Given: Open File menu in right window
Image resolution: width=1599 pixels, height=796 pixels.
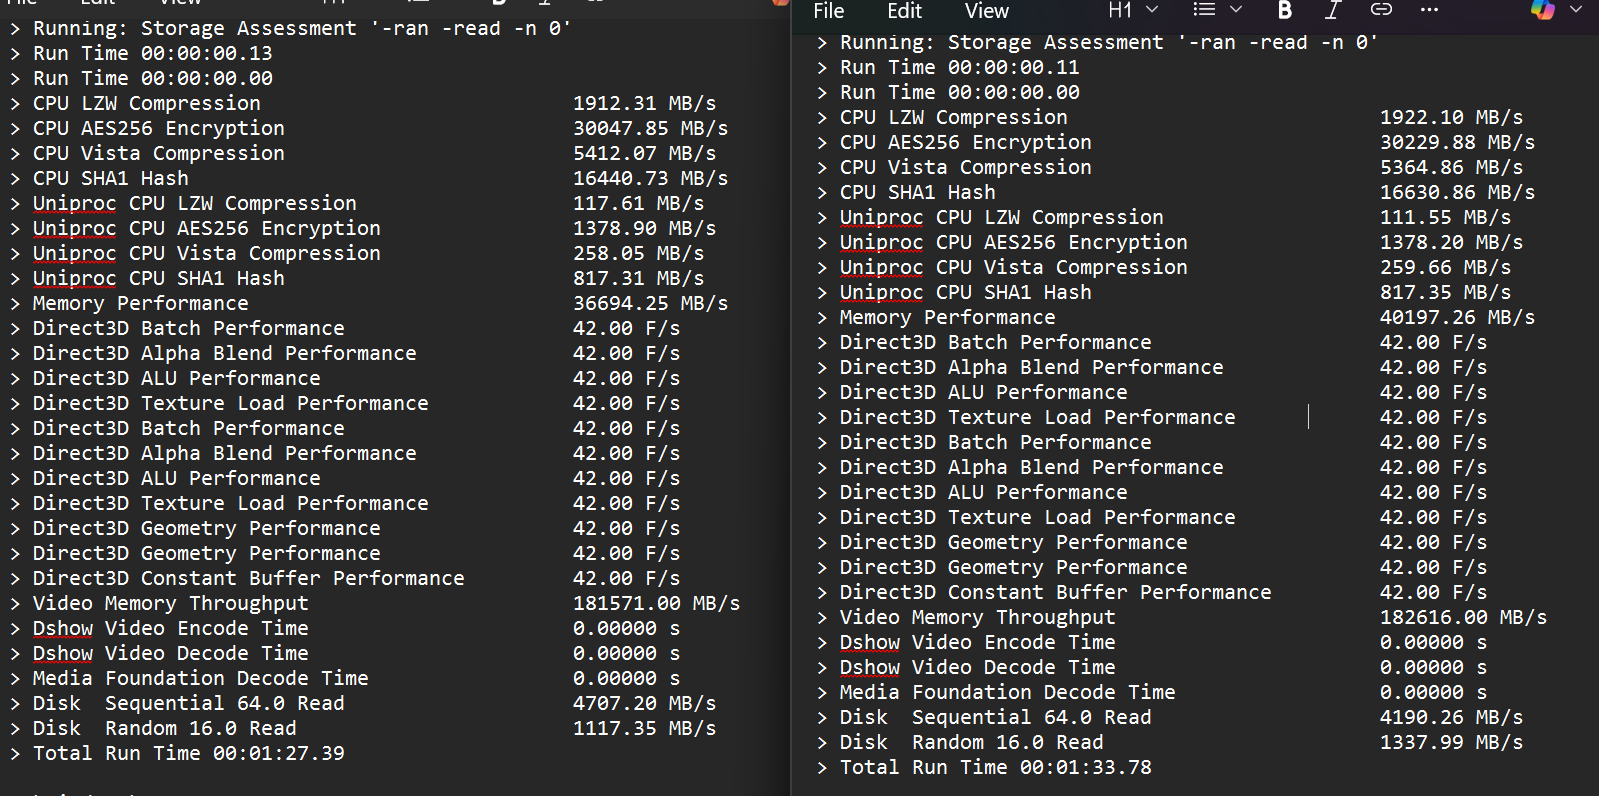Looking at the screenshot, I should [829, 11].
